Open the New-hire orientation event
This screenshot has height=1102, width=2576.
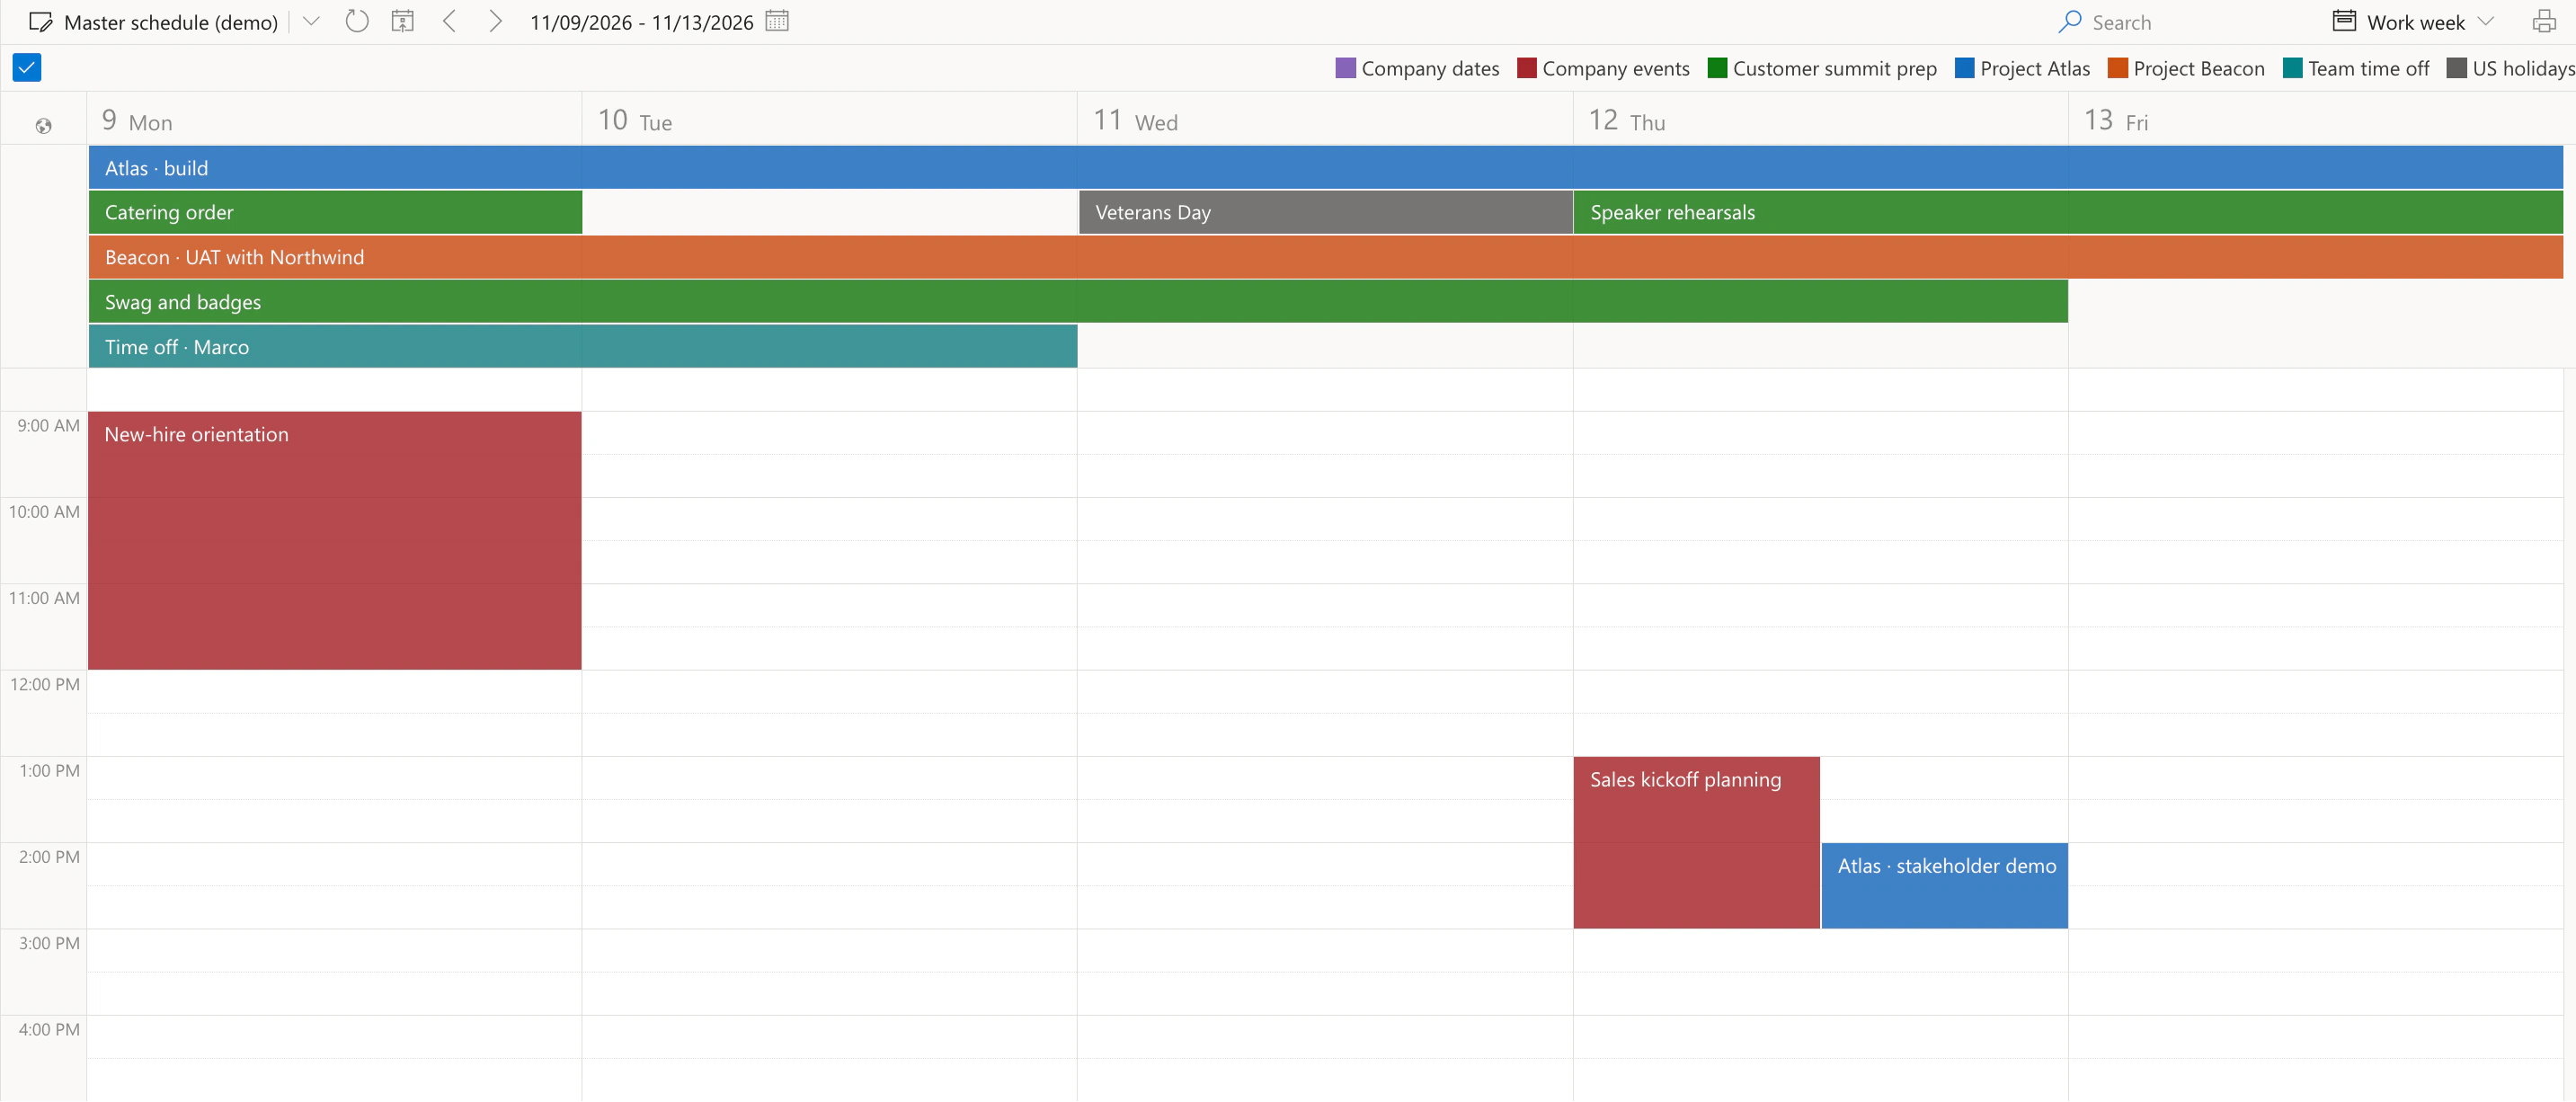point(335,540)
